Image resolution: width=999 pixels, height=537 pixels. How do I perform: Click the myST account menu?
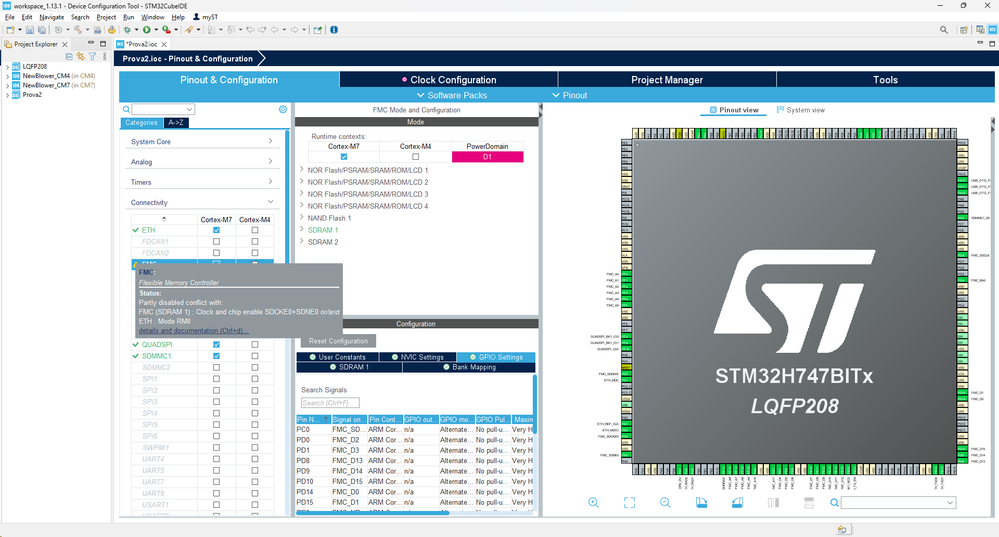(x=205, y=17)
